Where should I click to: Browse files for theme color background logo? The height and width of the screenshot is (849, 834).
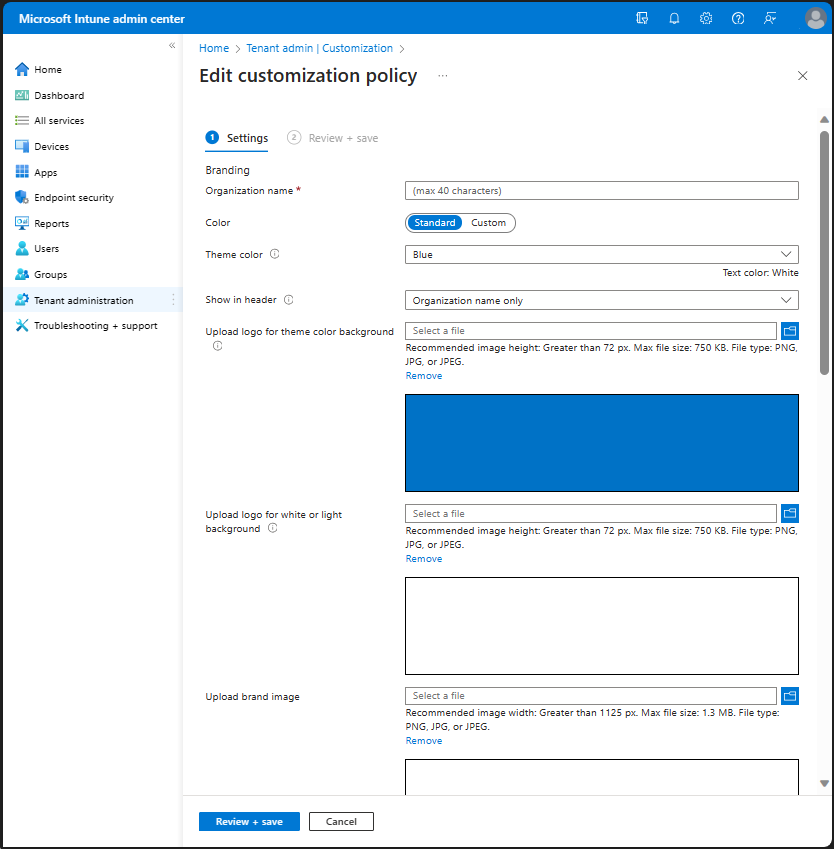pos(790,330)
